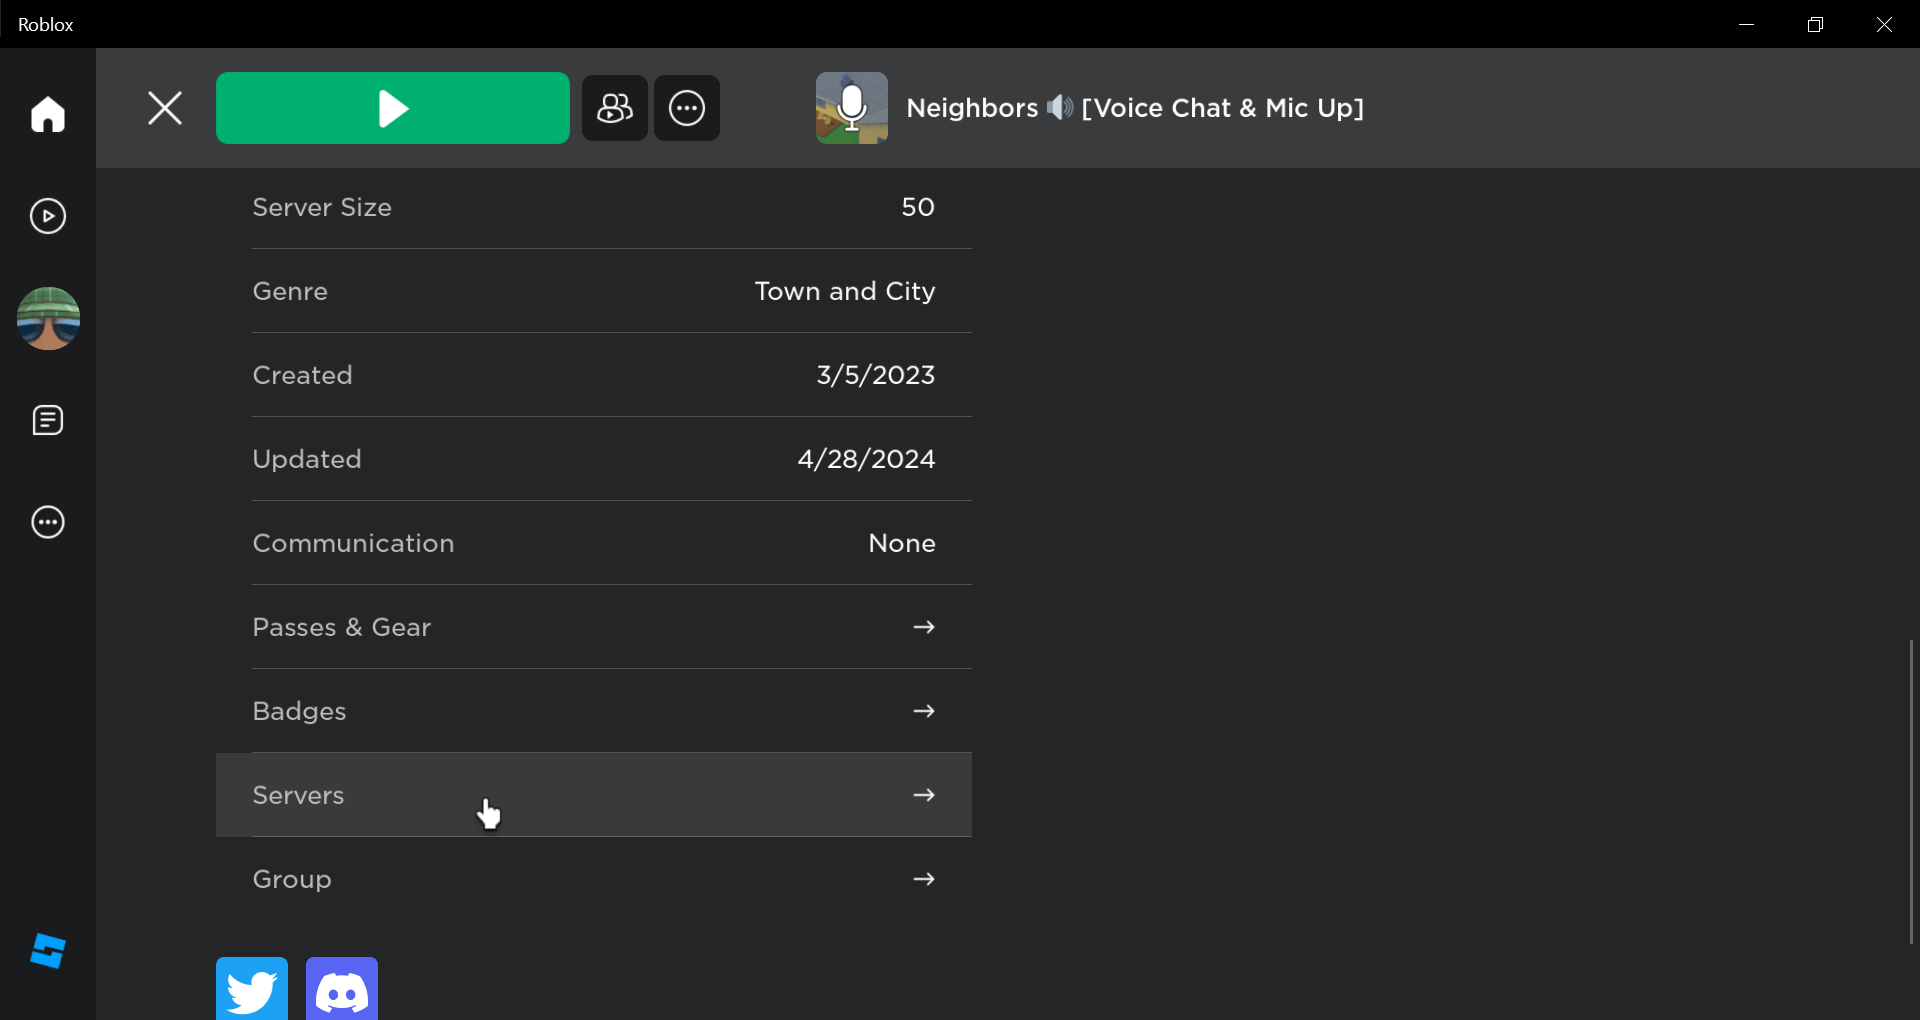
Task: Launch Roblox Studio from sidebar icon
Action: [48, 951]
